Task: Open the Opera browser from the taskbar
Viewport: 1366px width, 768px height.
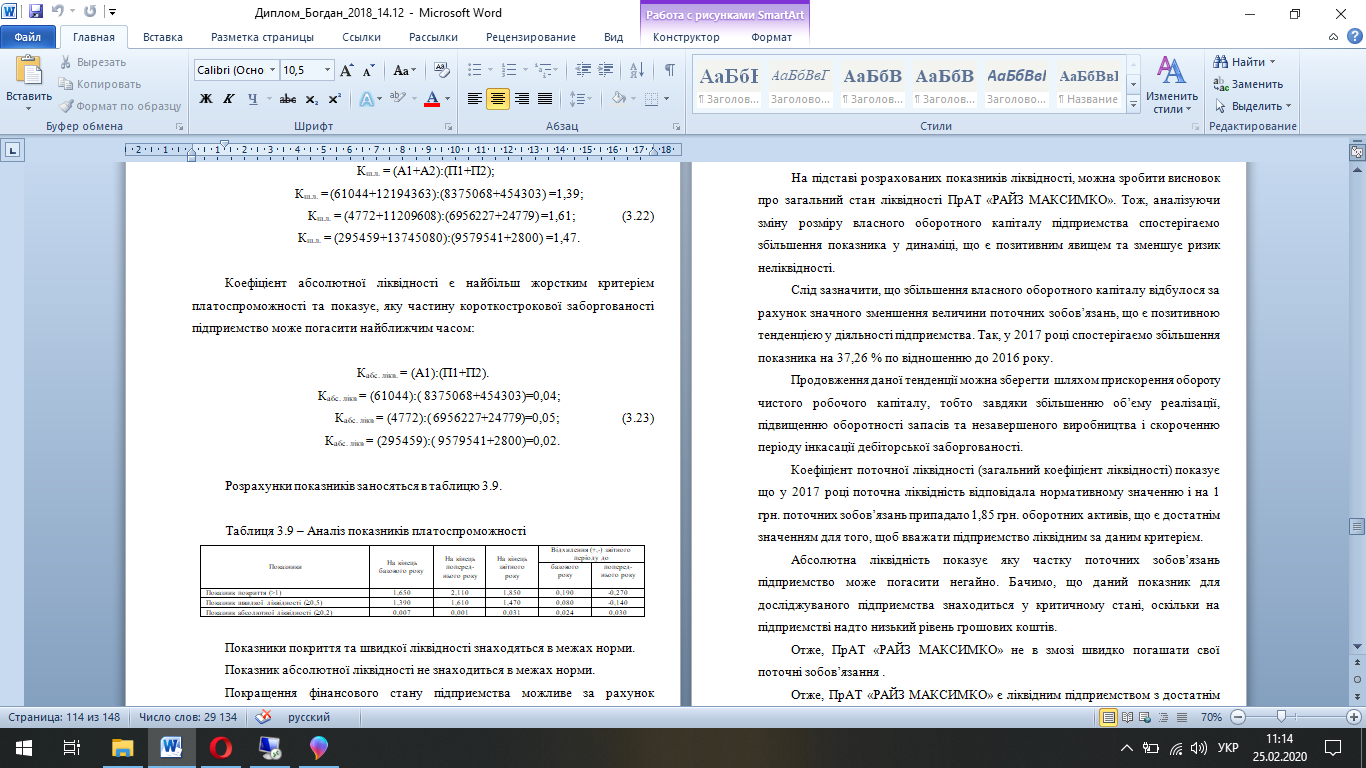Action: 219,746
